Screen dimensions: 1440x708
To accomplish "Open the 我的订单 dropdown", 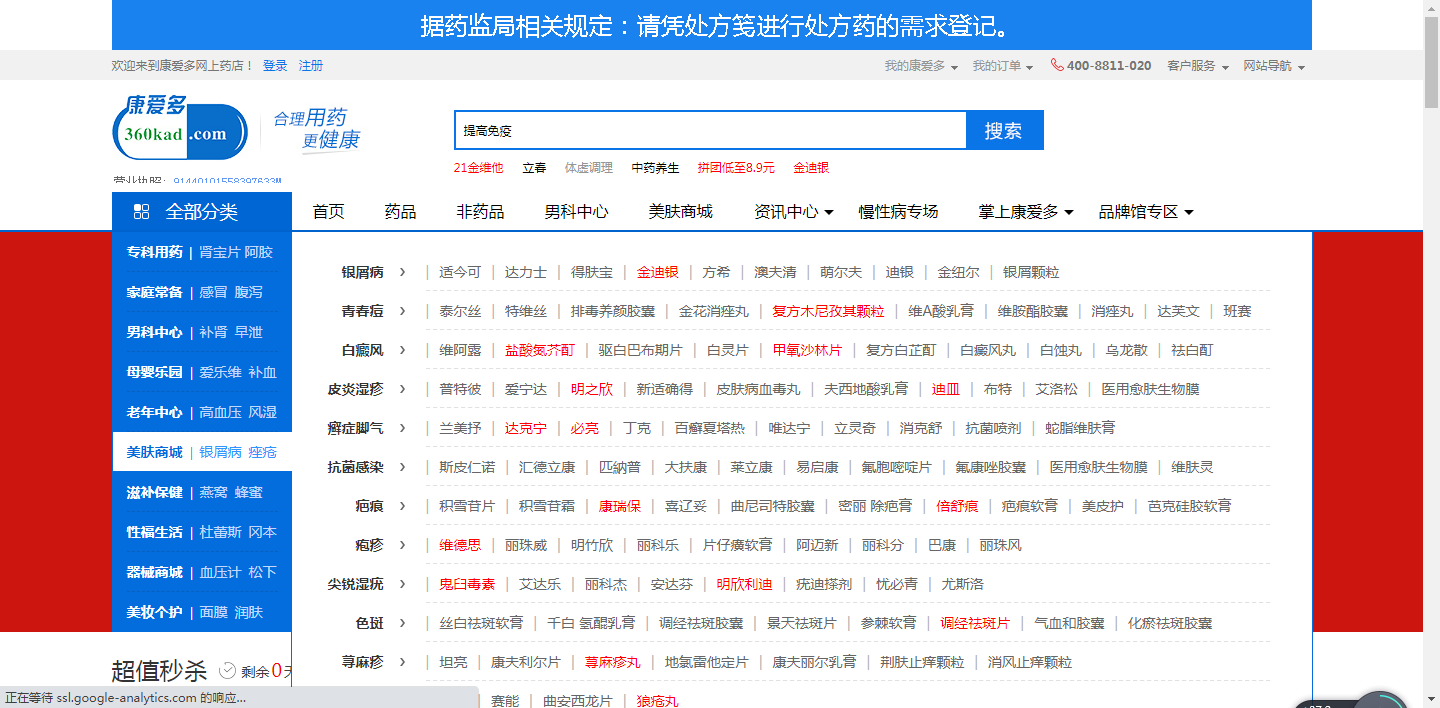I will 1003,66.
